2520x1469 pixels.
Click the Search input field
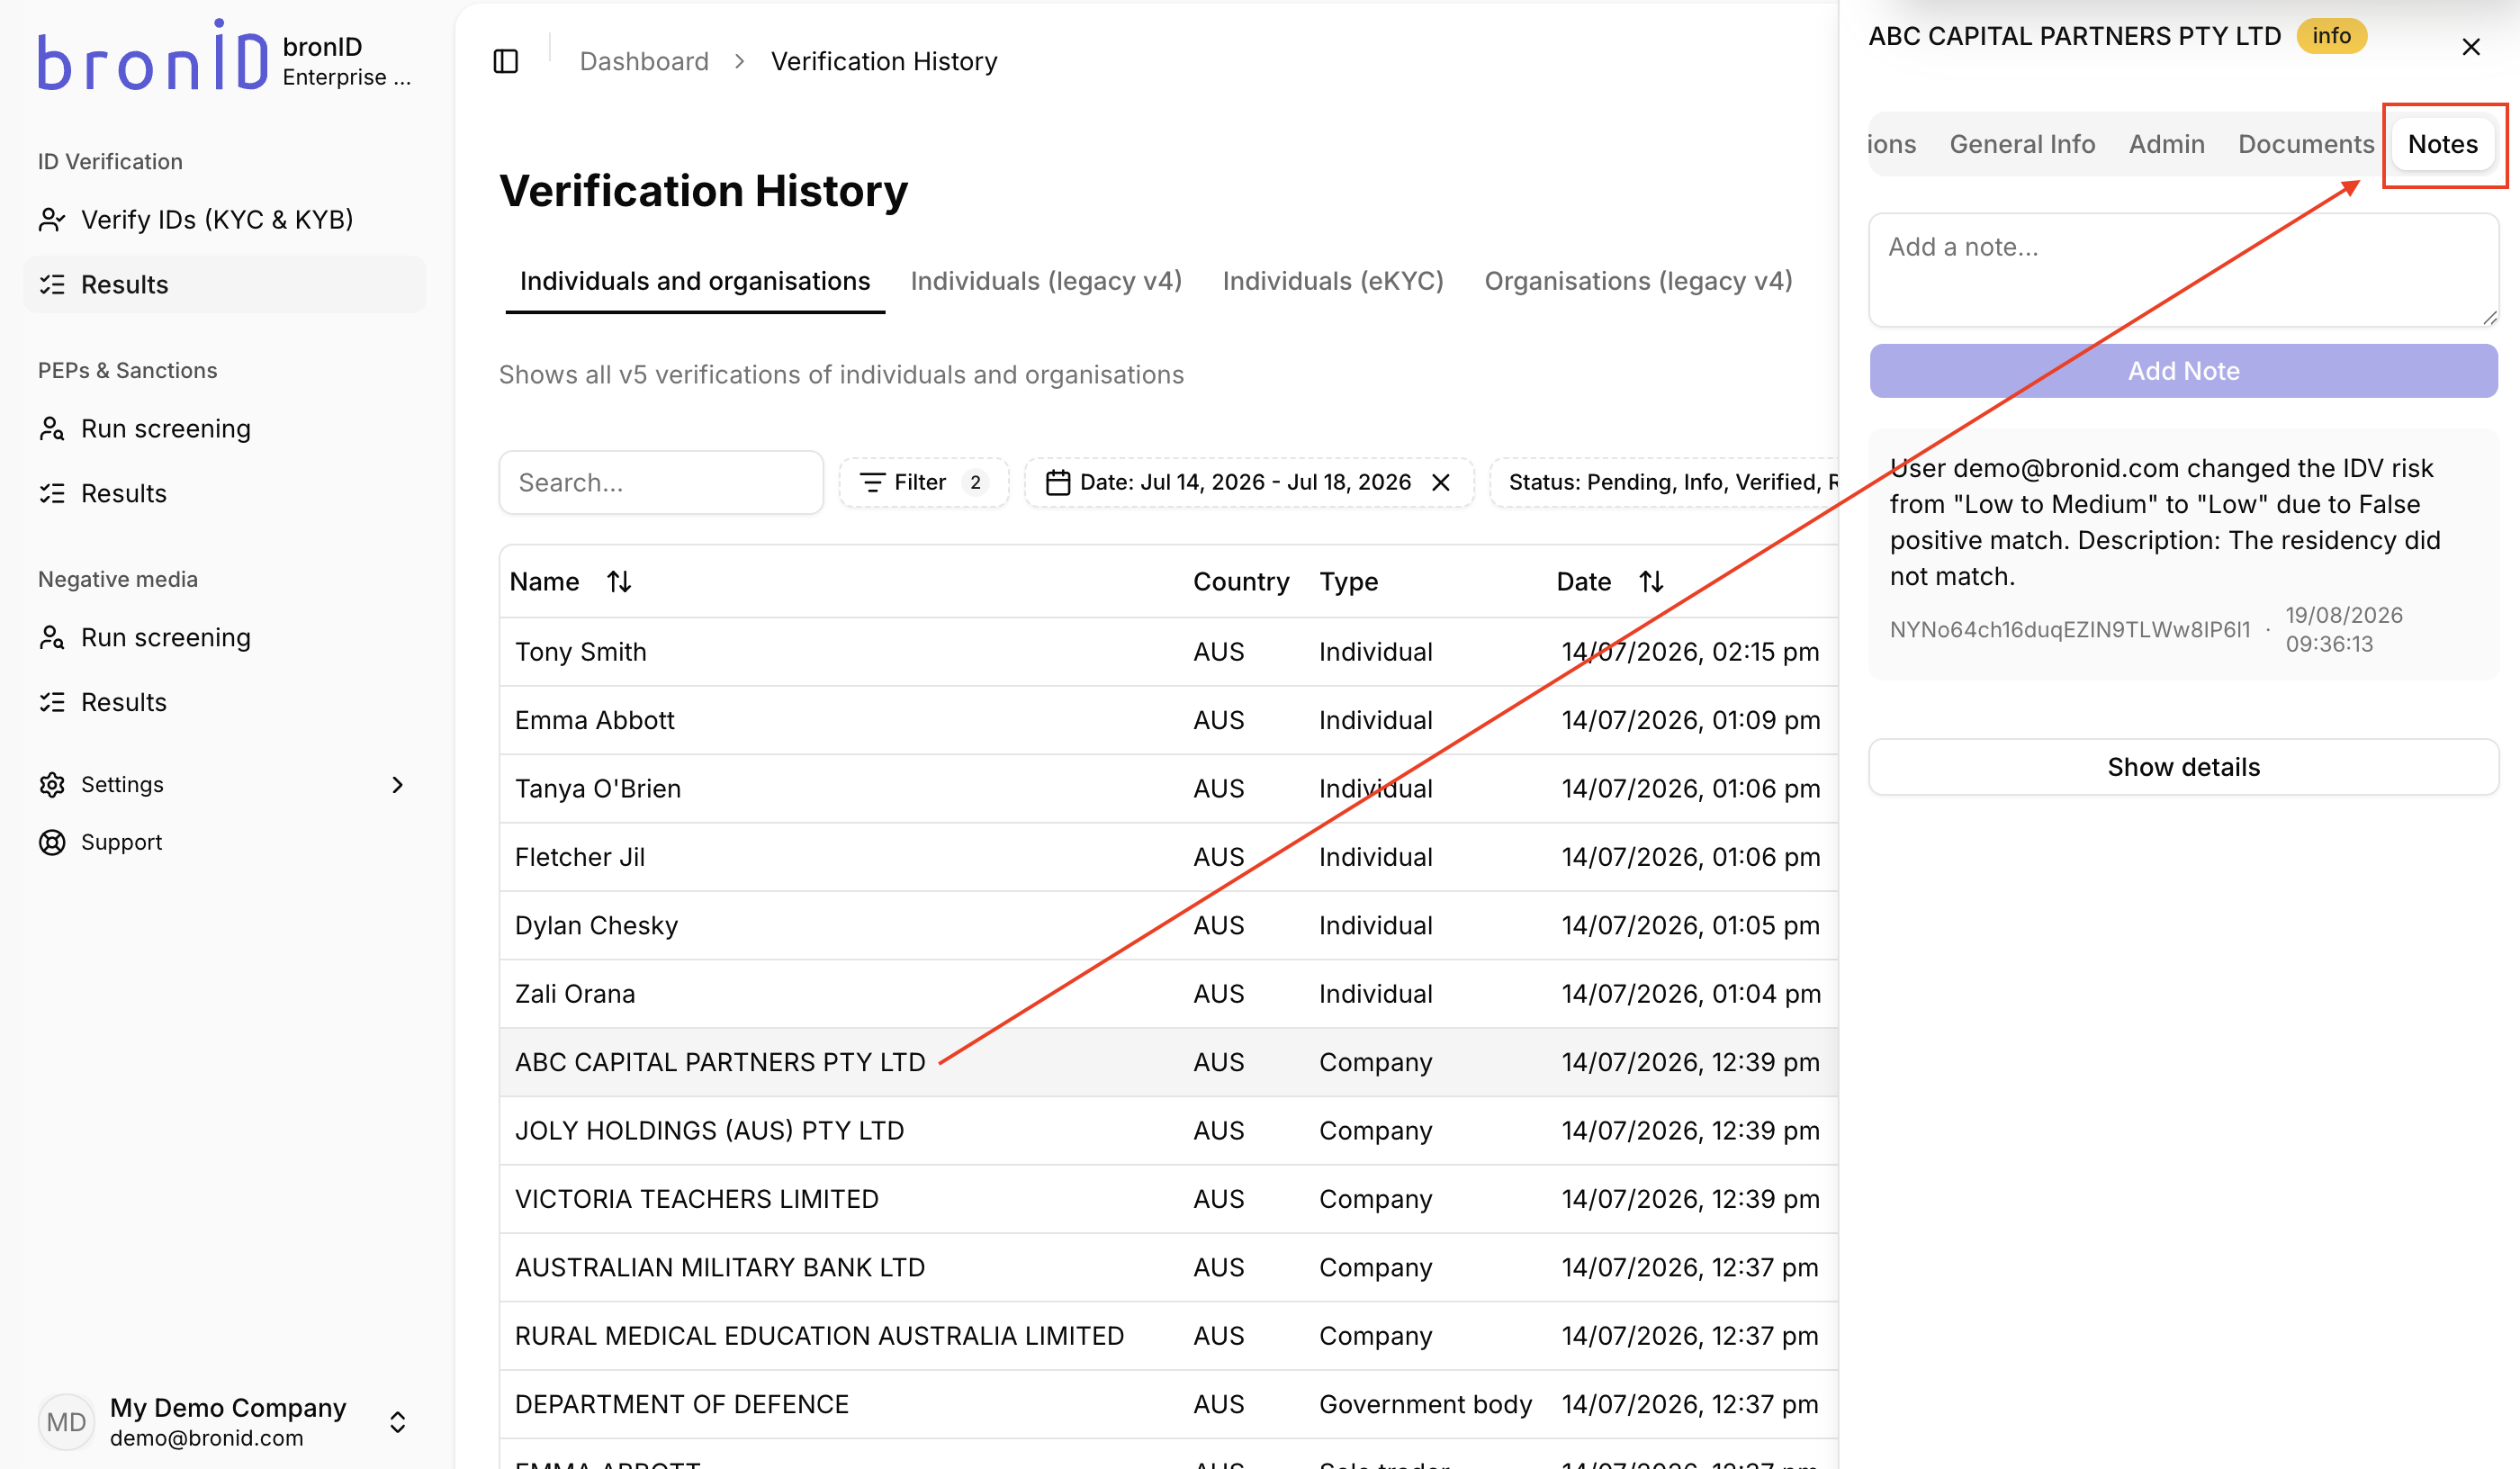tap(661, 483)
